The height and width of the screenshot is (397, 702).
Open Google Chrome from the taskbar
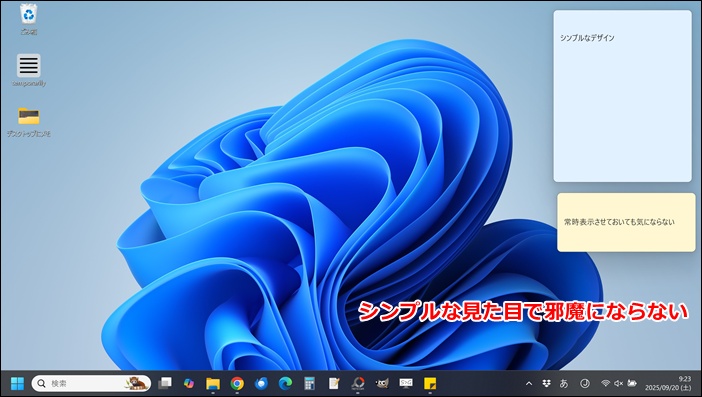[237, 384]
